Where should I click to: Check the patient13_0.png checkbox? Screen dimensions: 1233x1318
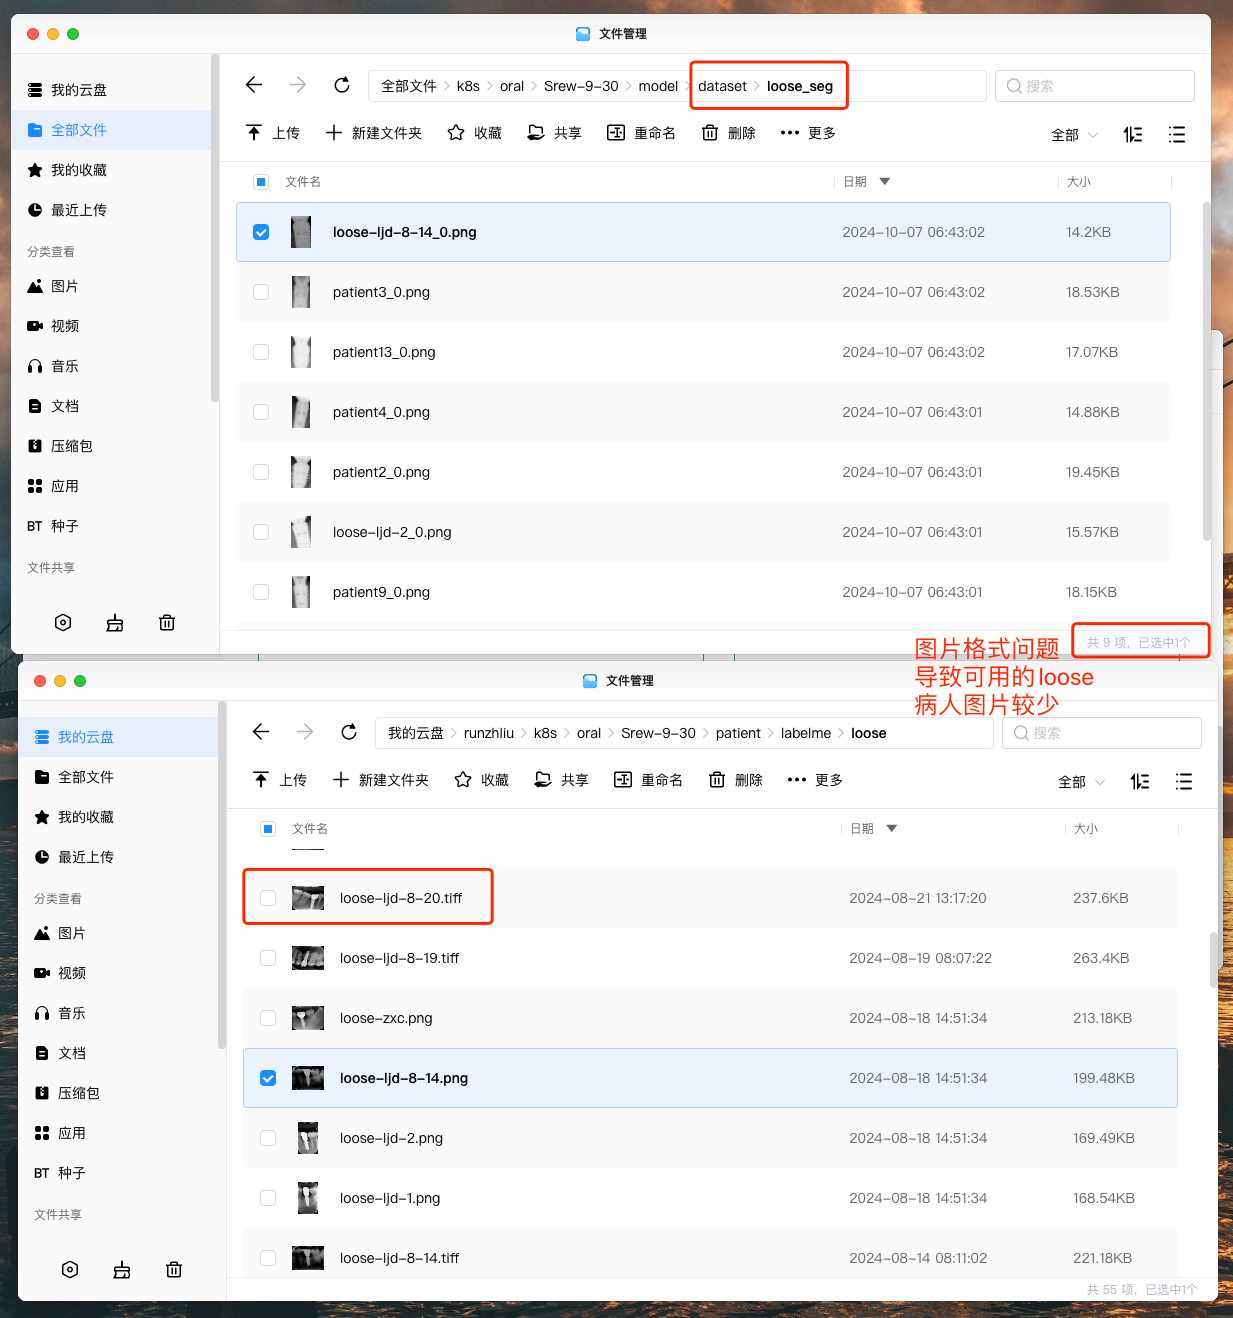pyautogui.click(x=261, y=352)
